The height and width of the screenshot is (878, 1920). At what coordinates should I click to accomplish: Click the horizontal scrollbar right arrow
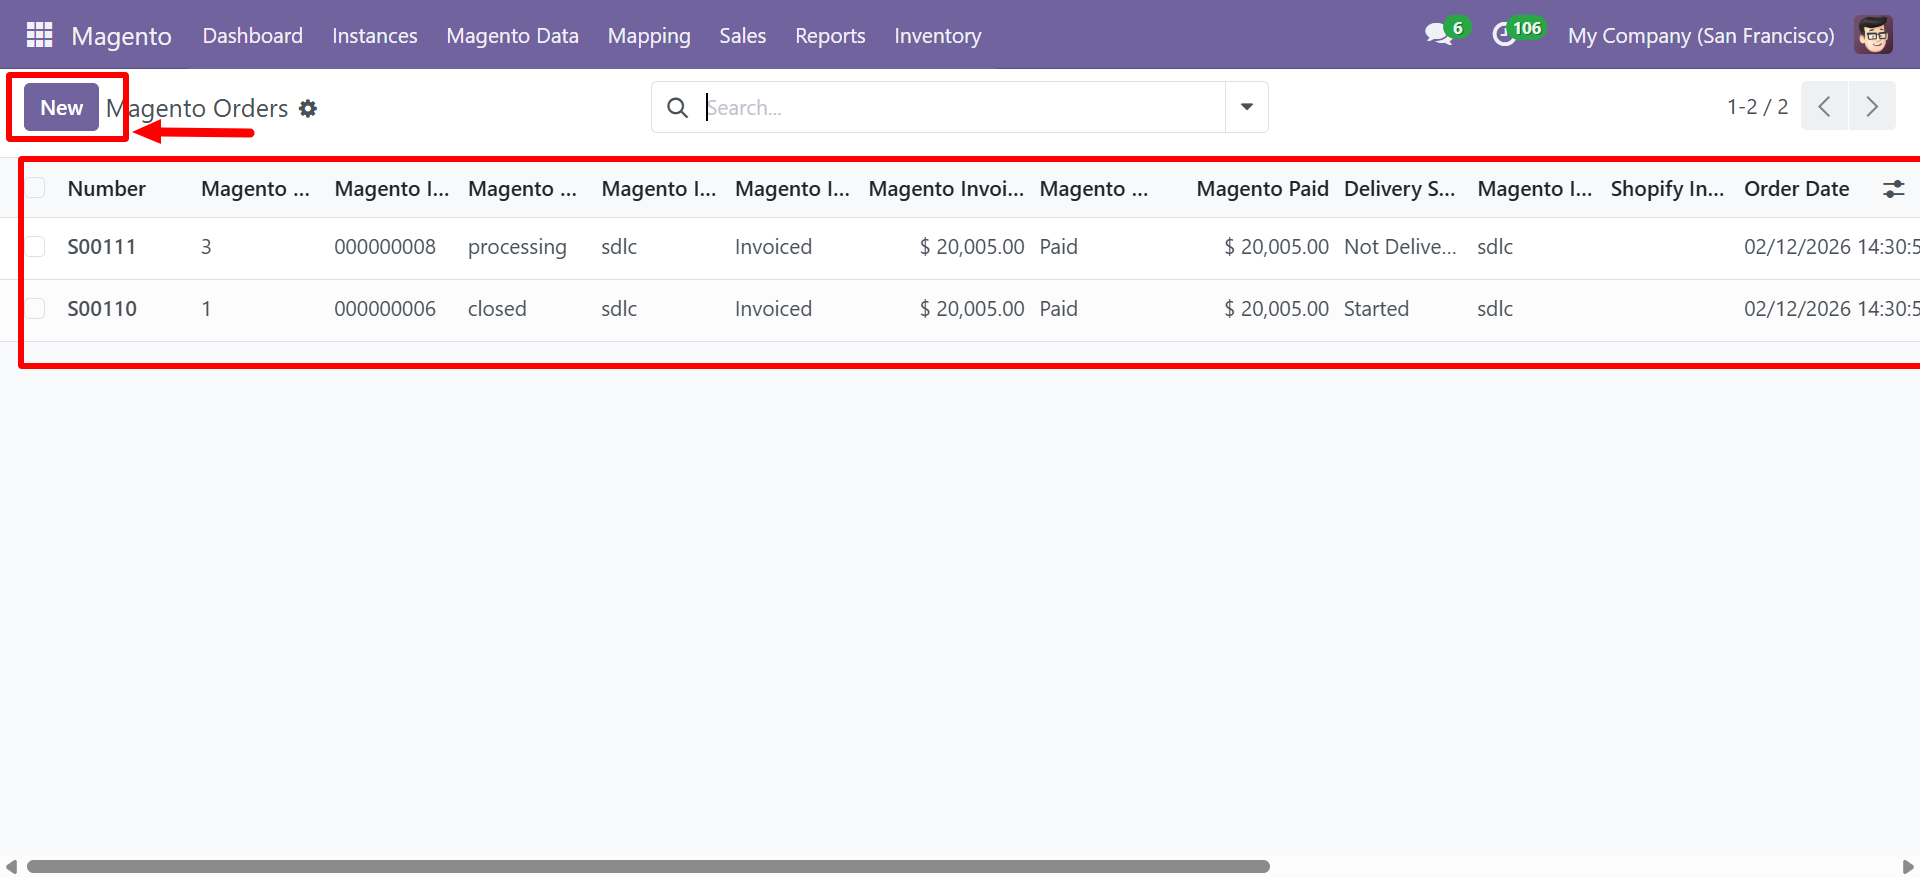[x=1908, y=867]
